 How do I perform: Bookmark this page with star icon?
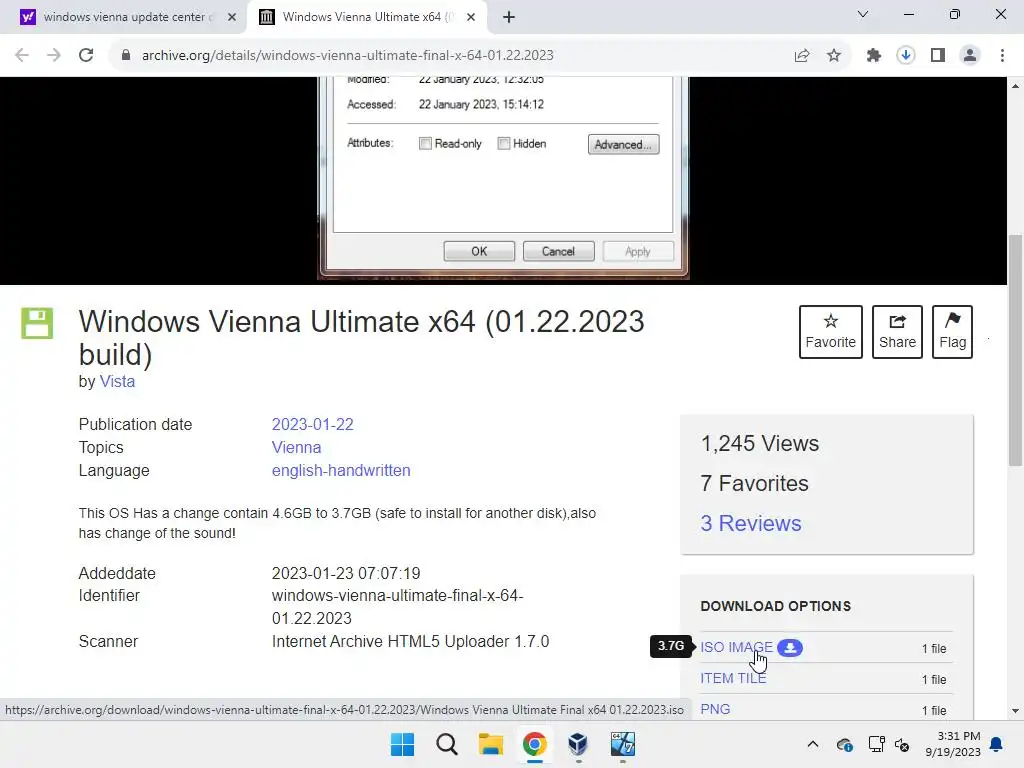(834, 56)
